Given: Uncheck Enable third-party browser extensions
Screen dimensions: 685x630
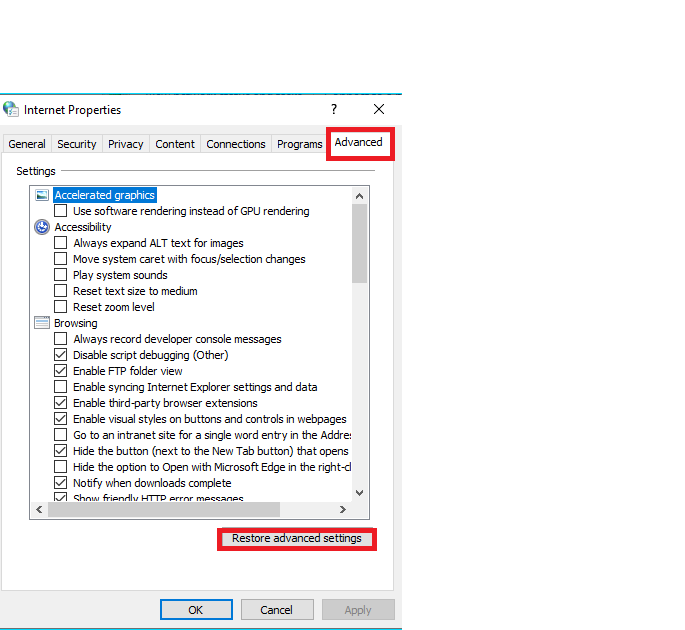Looking at the screenshot, I should click(x=60, y=403).
